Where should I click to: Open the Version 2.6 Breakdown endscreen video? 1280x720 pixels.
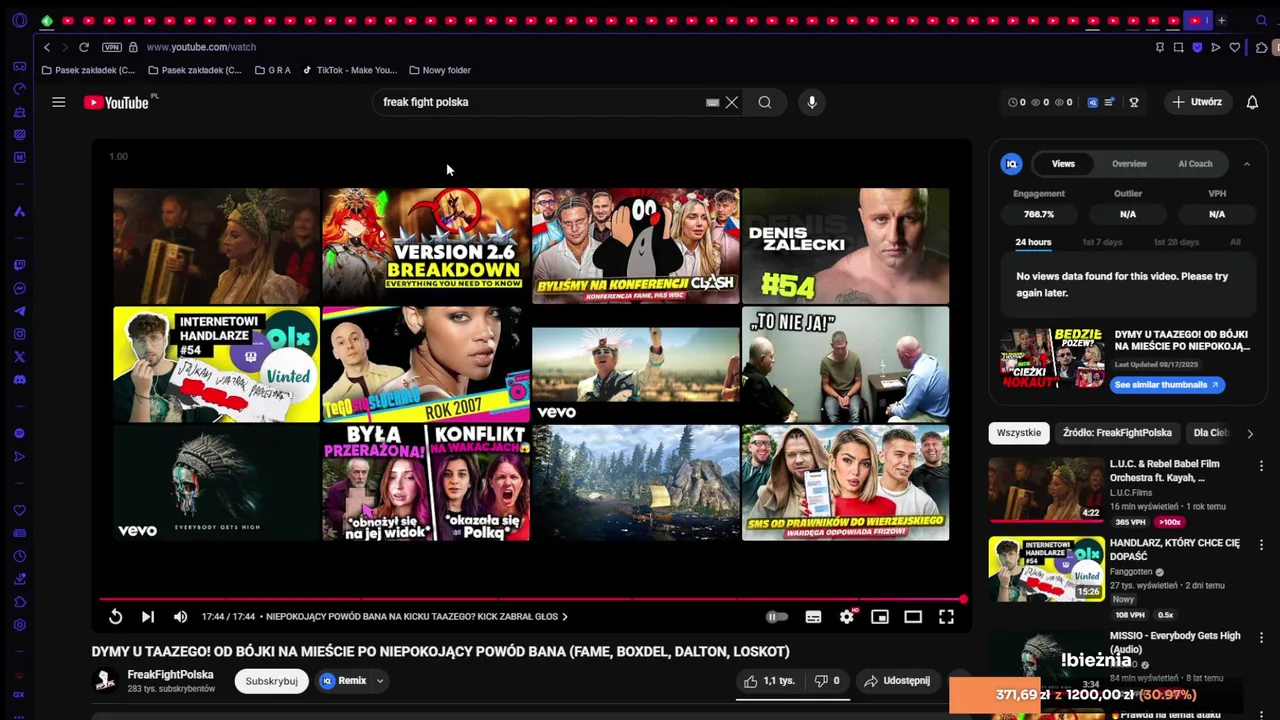coord(426,245)
